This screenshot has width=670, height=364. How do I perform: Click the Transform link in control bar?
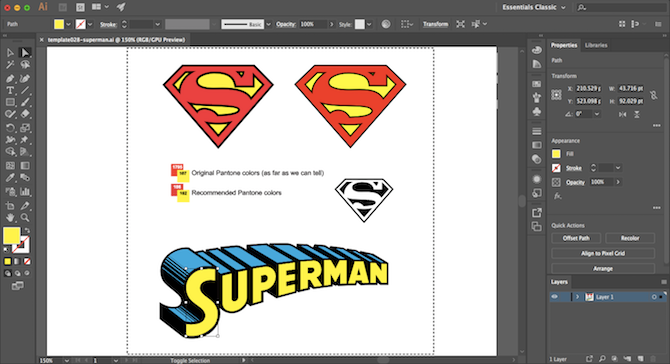point(435,24)
